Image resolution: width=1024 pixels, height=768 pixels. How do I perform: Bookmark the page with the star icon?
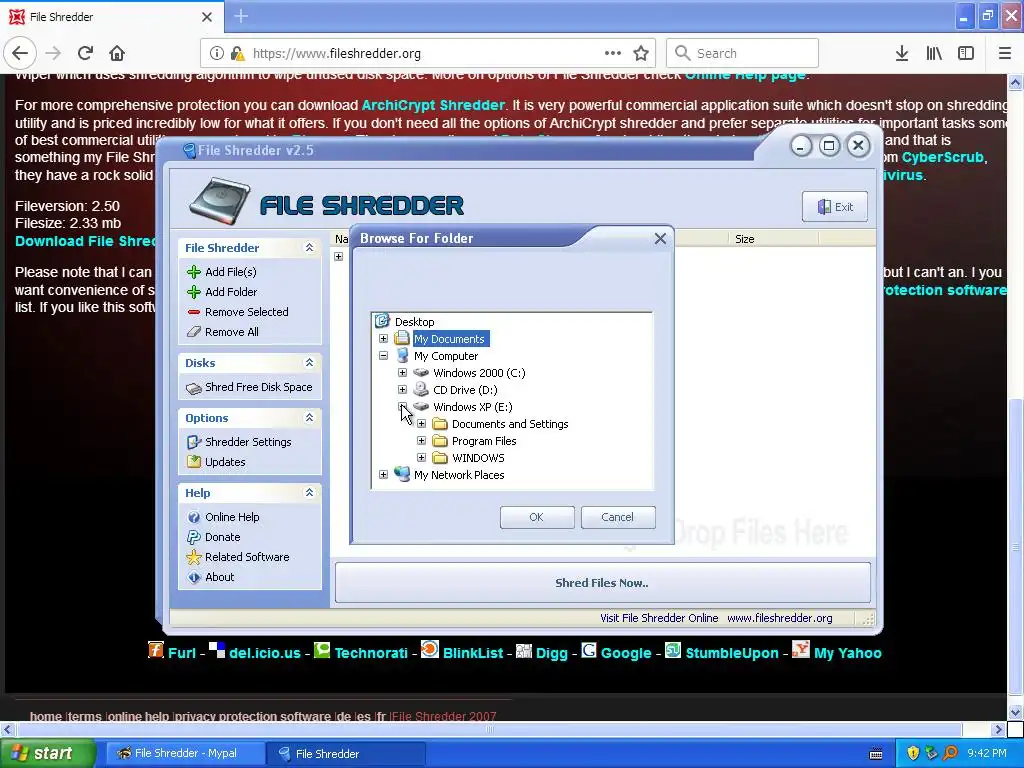tap(641, 53)
